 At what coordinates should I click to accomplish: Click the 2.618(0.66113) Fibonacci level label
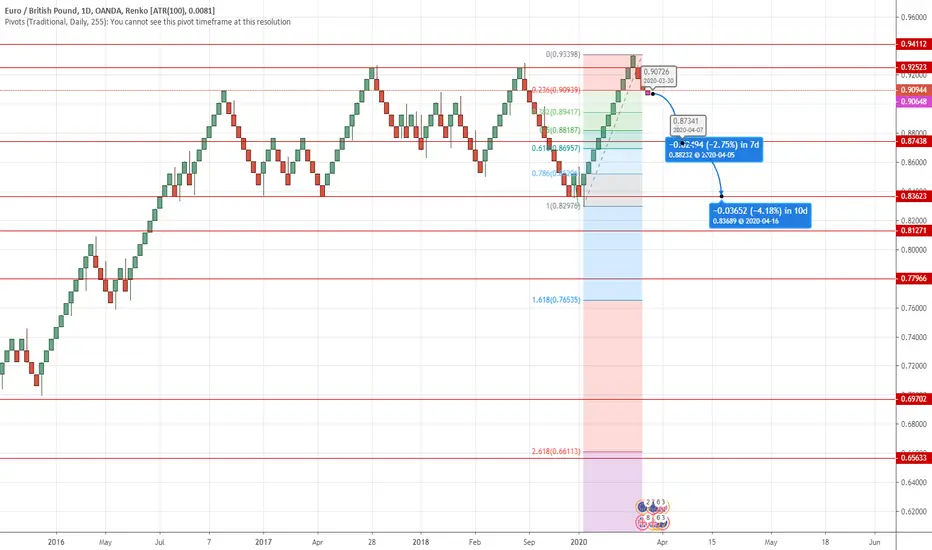tap(556, 451)
